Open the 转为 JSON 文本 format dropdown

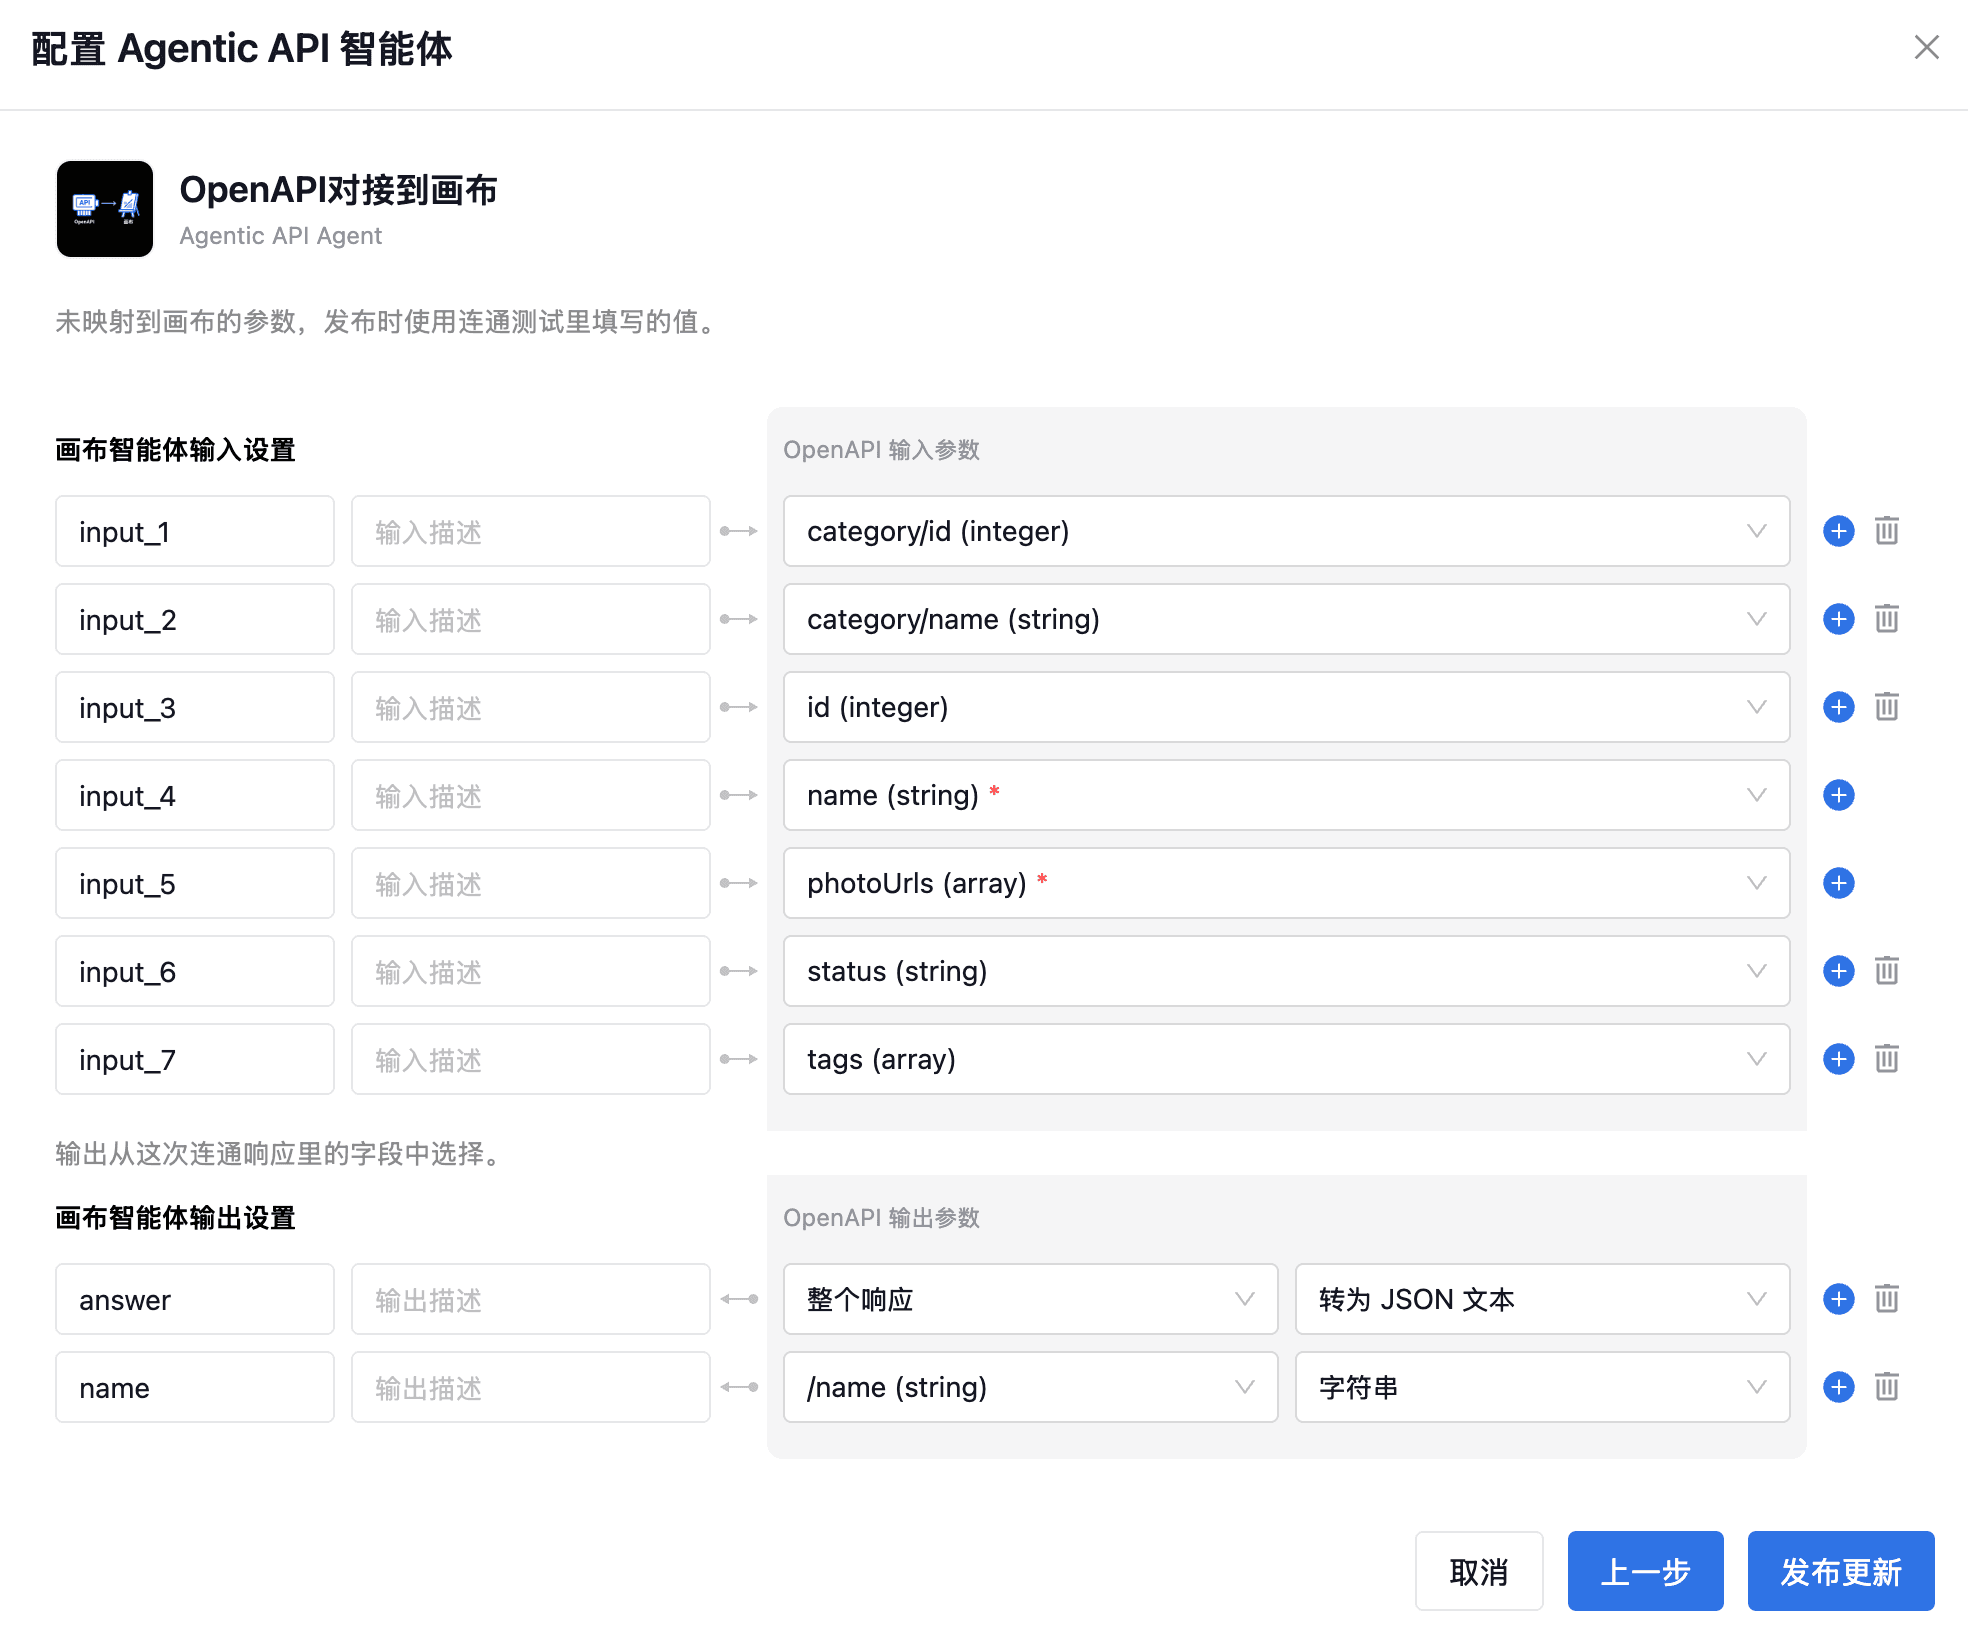tap(1542, 1299)
